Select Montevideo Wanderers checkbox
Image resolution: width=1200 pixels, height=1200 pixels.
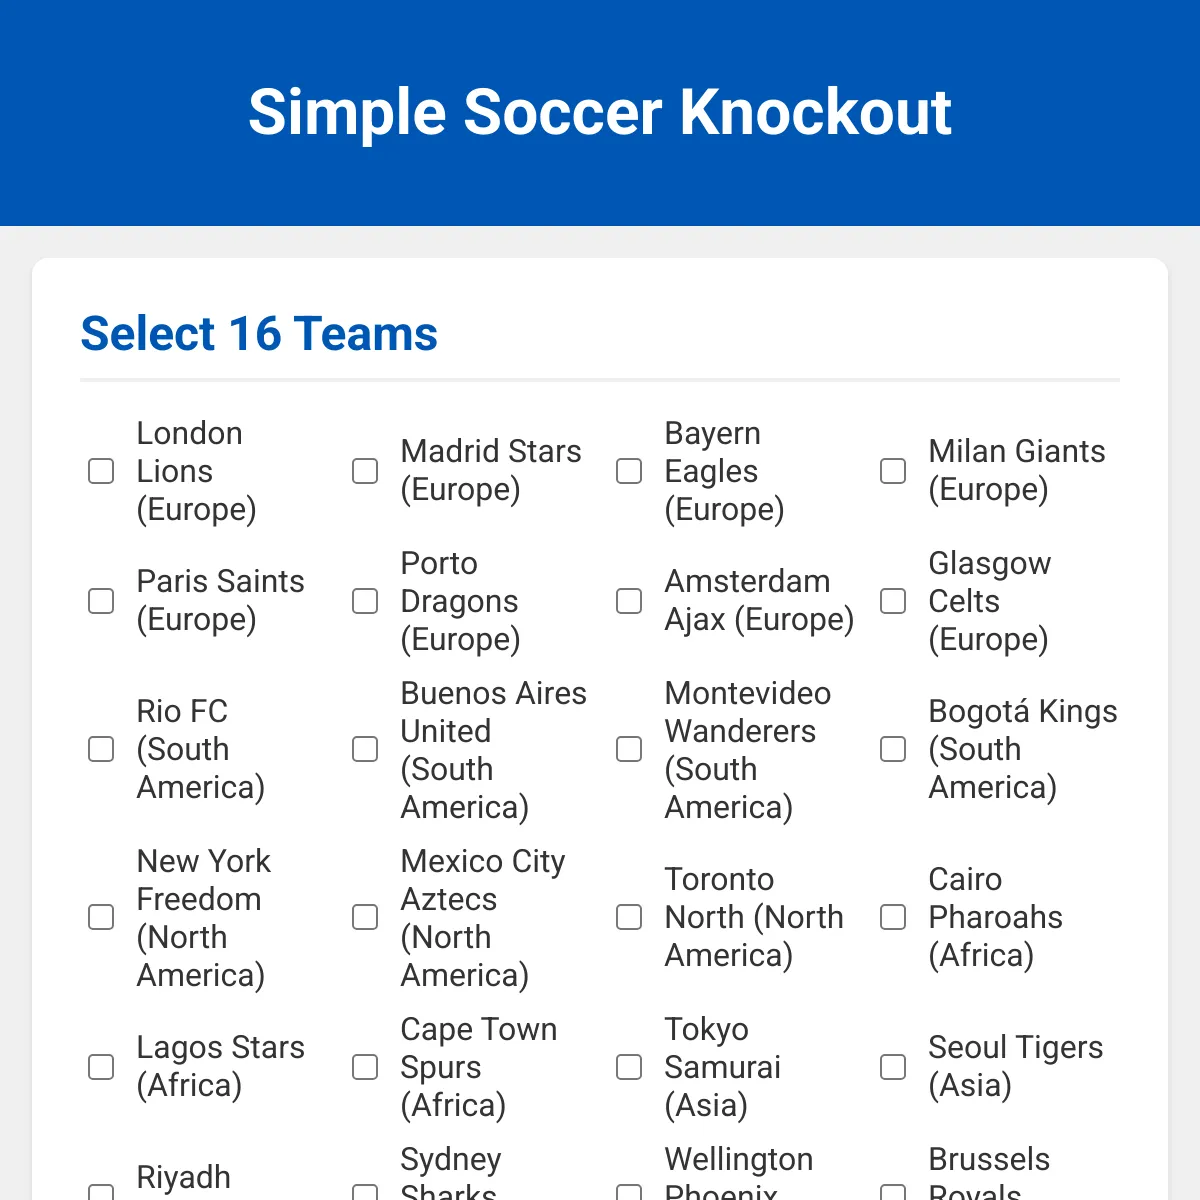(x=629, y=749)
